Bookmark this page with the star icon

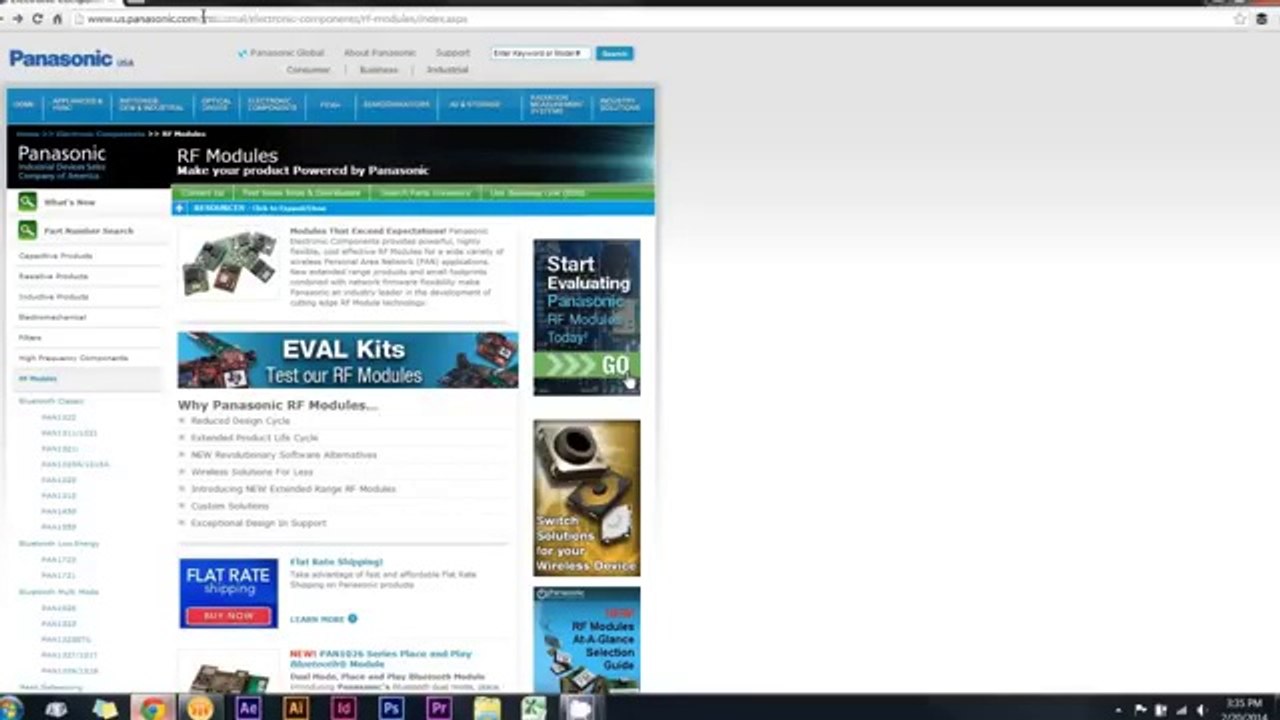point(1240,18)
